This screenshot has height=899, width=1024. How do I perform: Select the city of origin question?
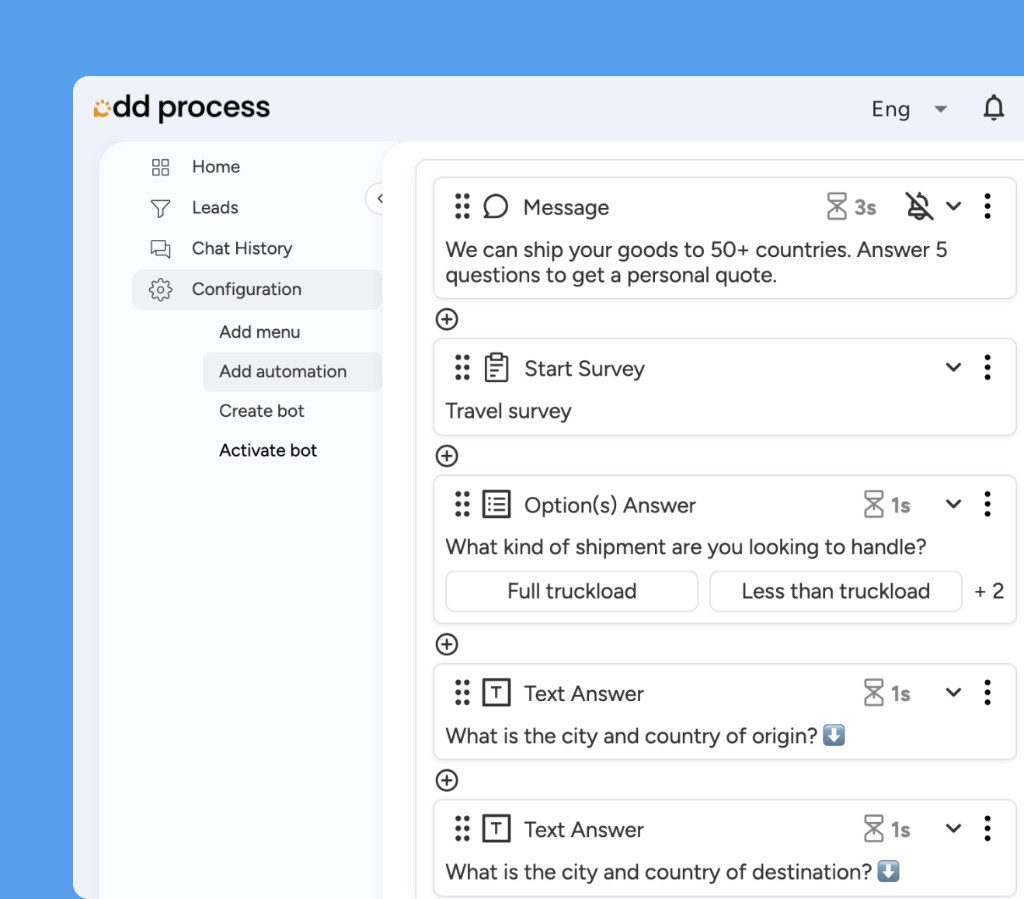pos(645,736)
